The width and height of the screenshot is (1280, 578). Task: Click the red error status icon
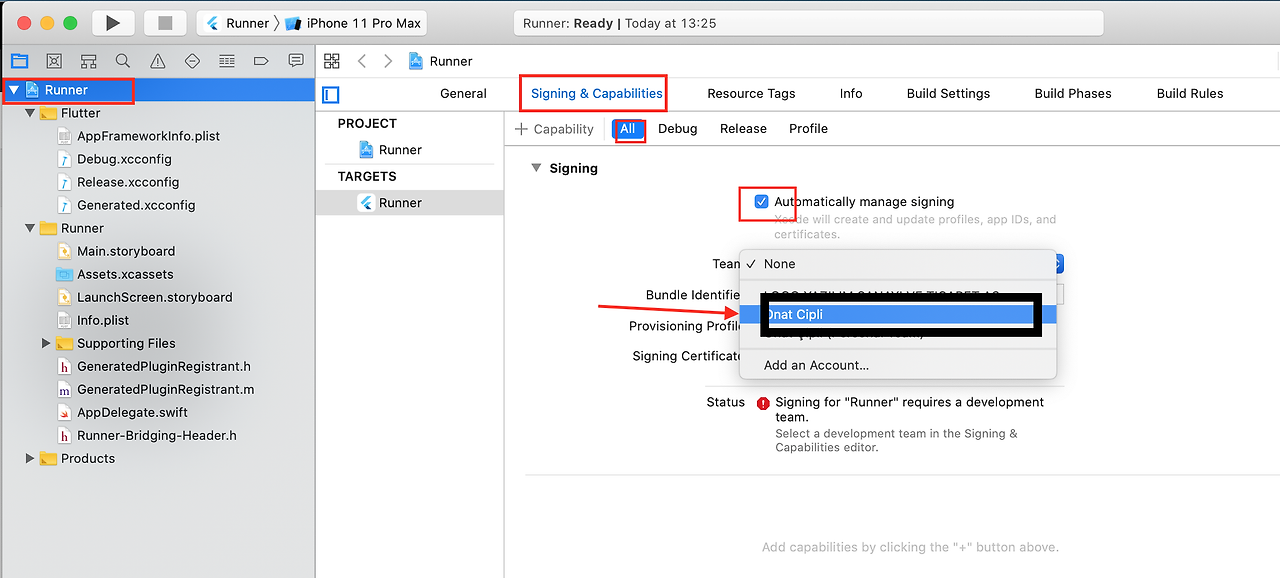(x=763, y=403)
